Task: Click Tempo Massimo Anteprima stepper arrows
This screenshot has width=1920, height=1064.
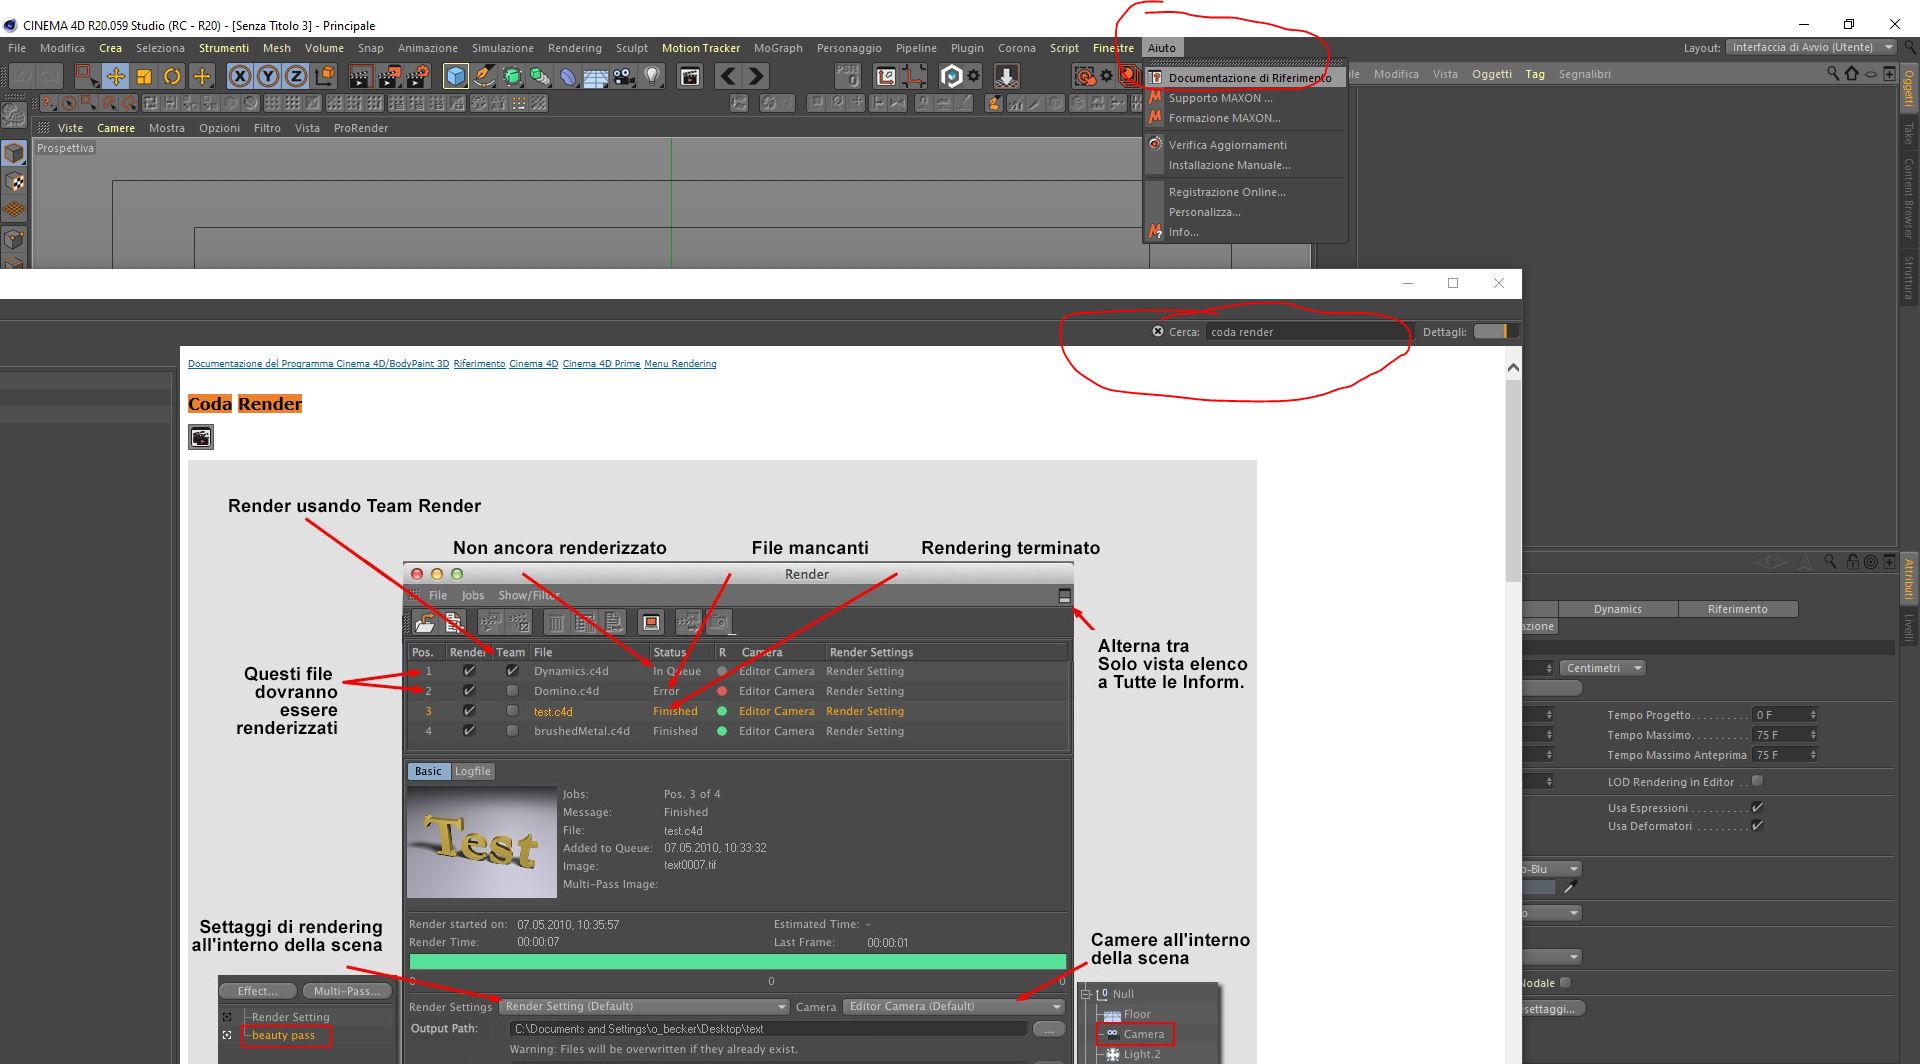Action: point(1813,755)
